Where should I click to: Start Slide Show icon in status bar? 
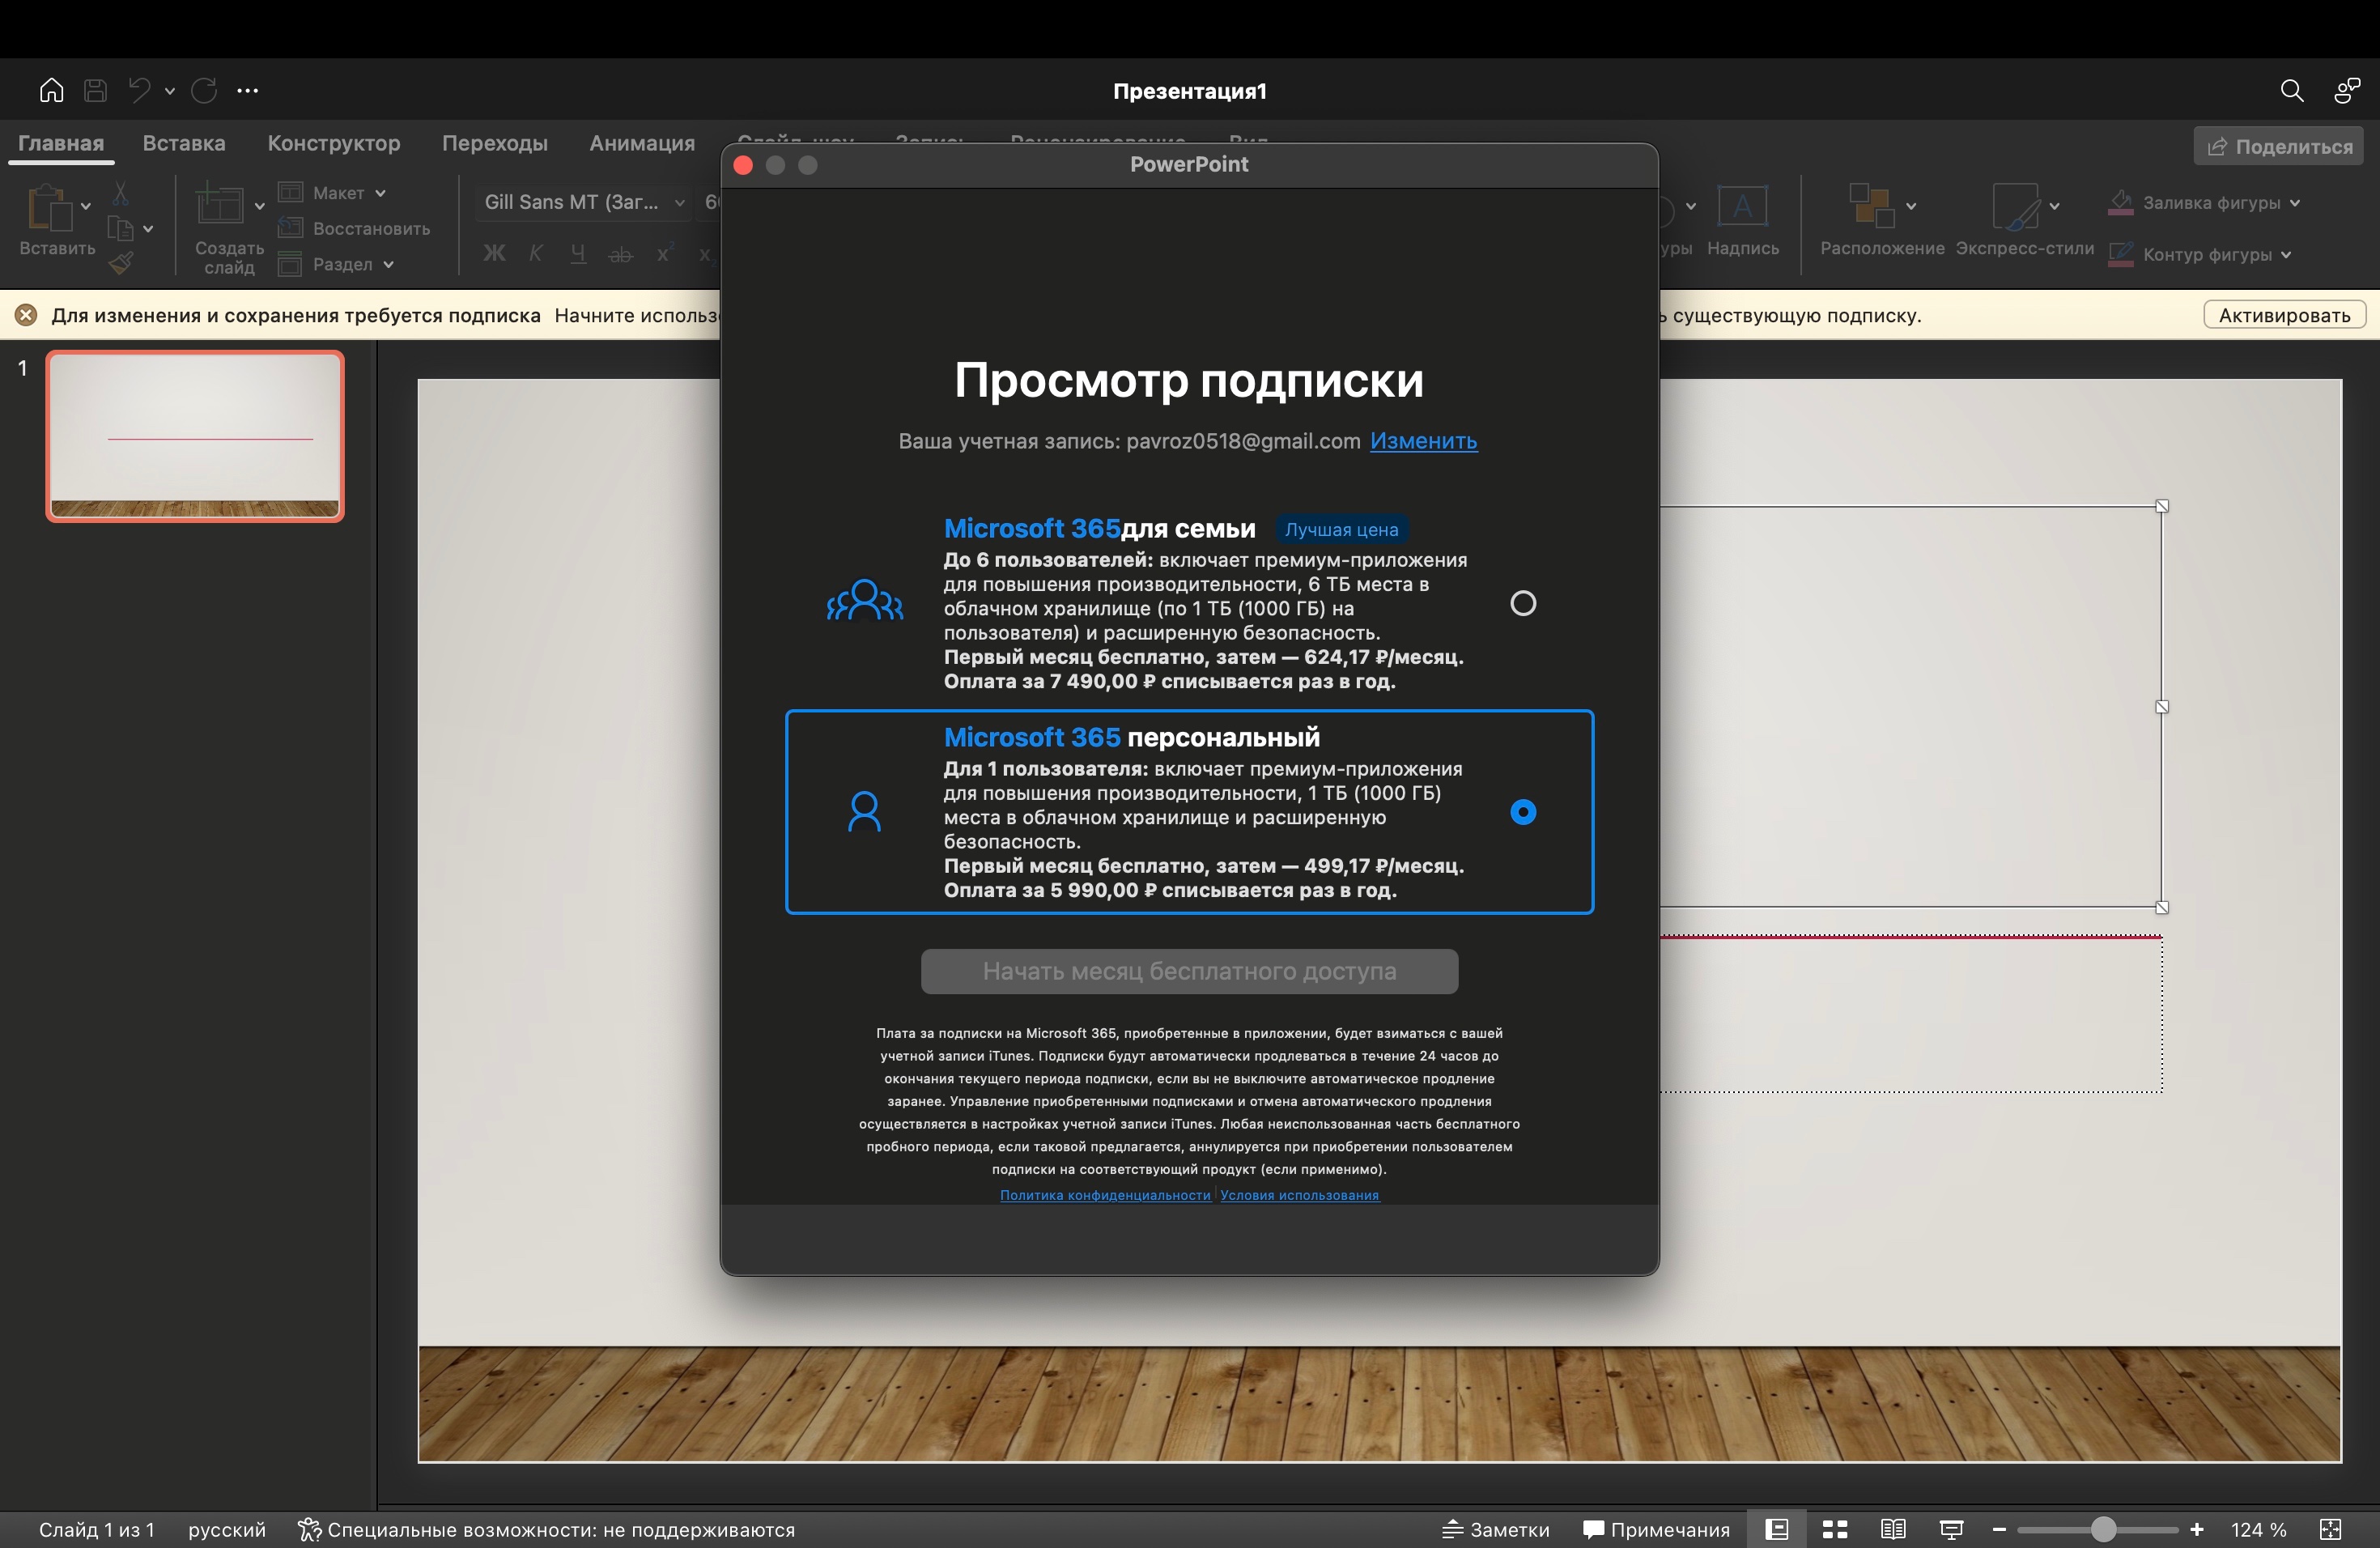click(1951, 1529)
